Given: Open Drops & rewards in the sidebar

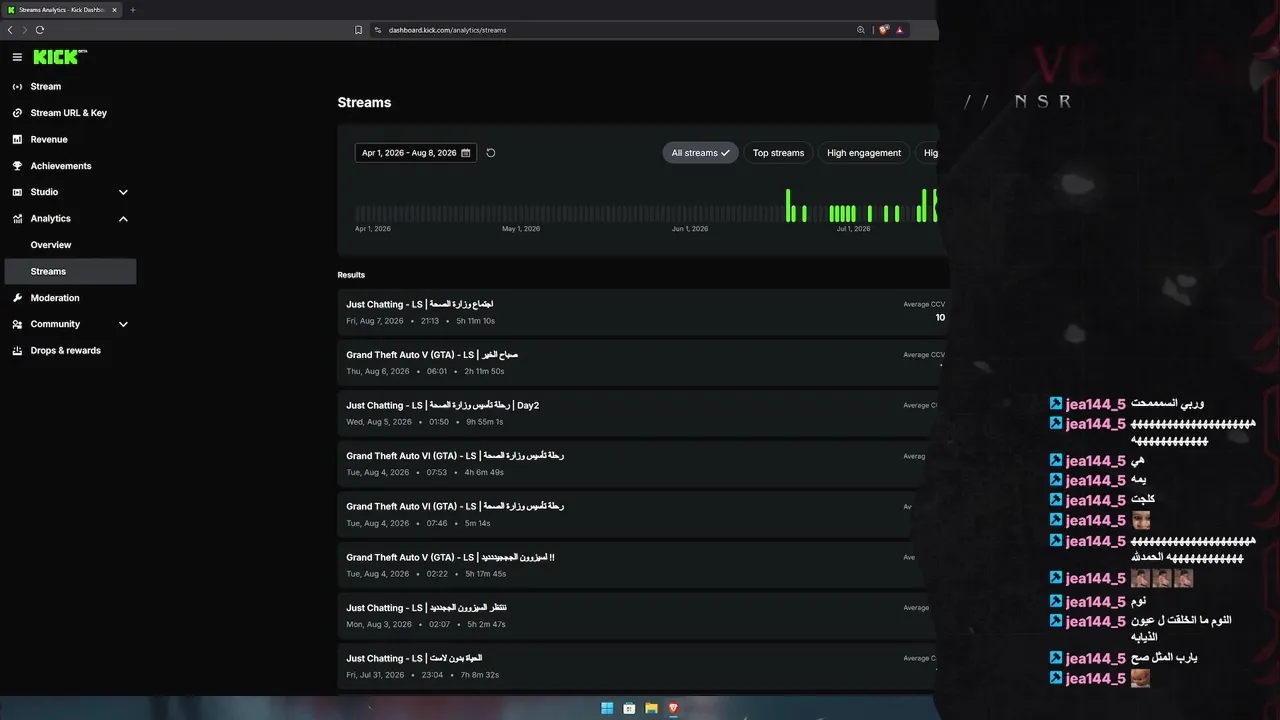Looking at the screenshot, I should click(x=70, y=351).
